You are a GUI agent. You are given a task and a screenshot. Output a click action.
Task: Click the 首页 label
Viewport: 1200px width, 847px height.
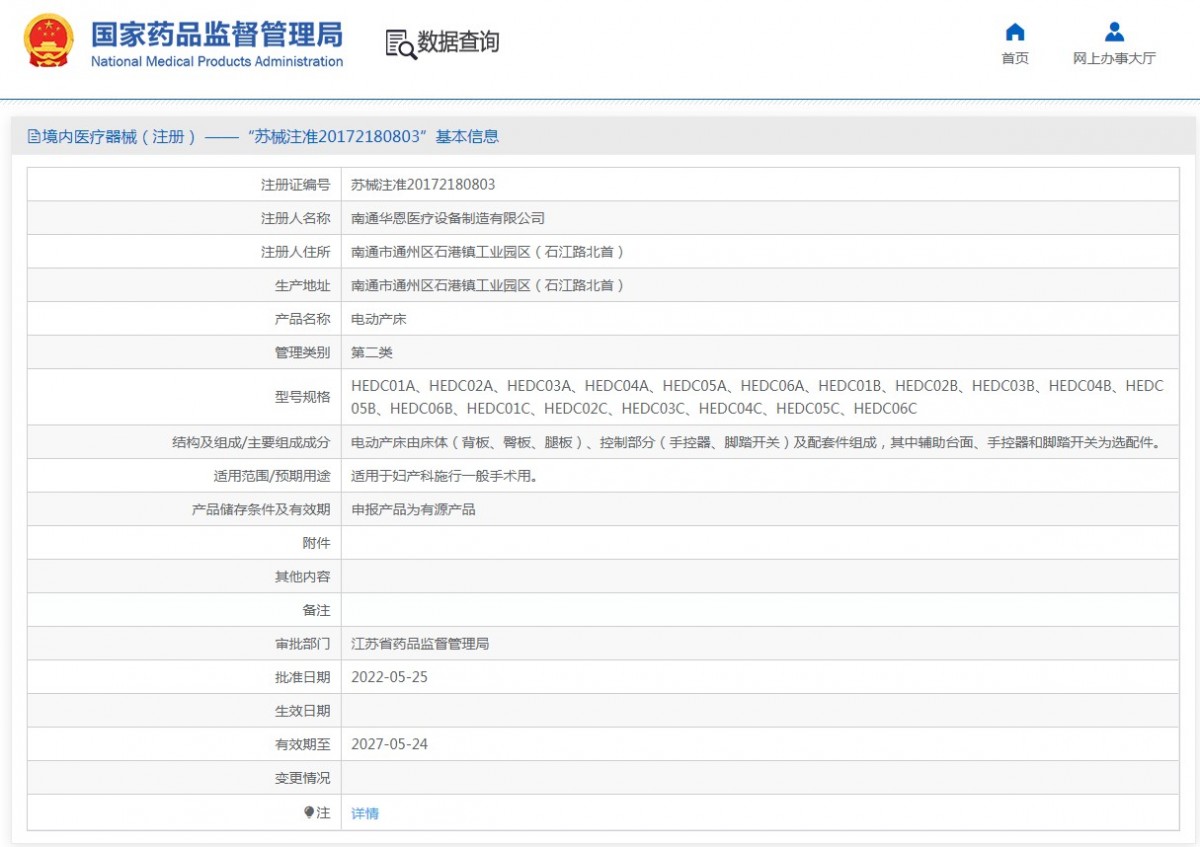click(x=1015, y=59)
